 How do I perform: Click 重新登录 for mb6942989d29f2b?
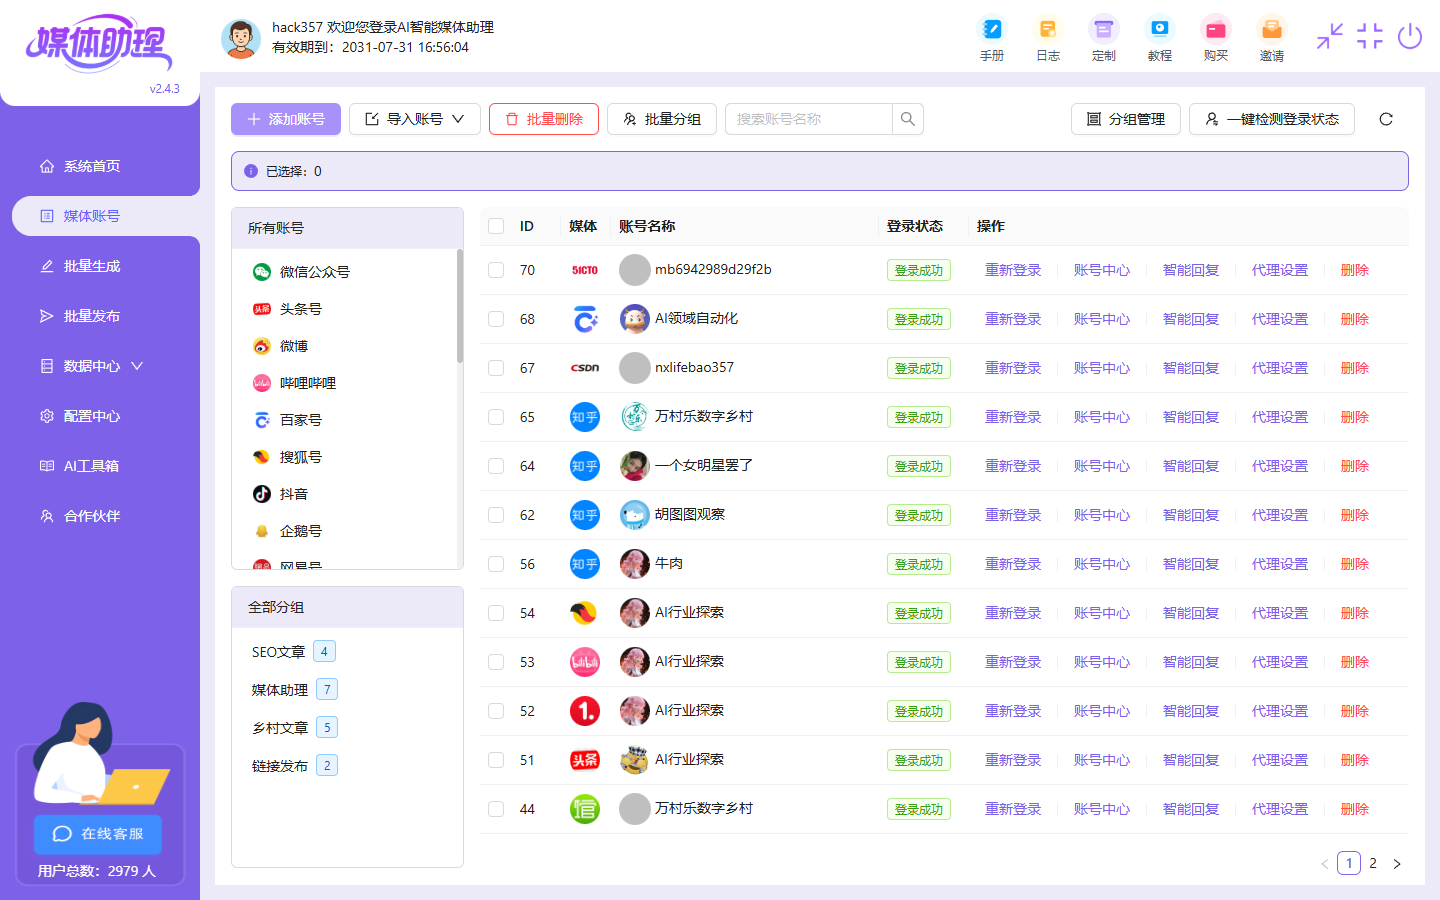pyautogui.click(x=1013, y=270)
